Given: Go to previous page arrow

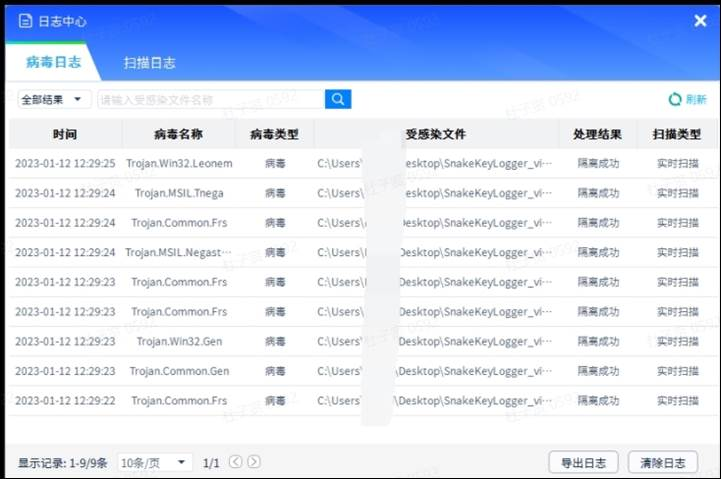Looking at the screenshot, I should [236, 462].
